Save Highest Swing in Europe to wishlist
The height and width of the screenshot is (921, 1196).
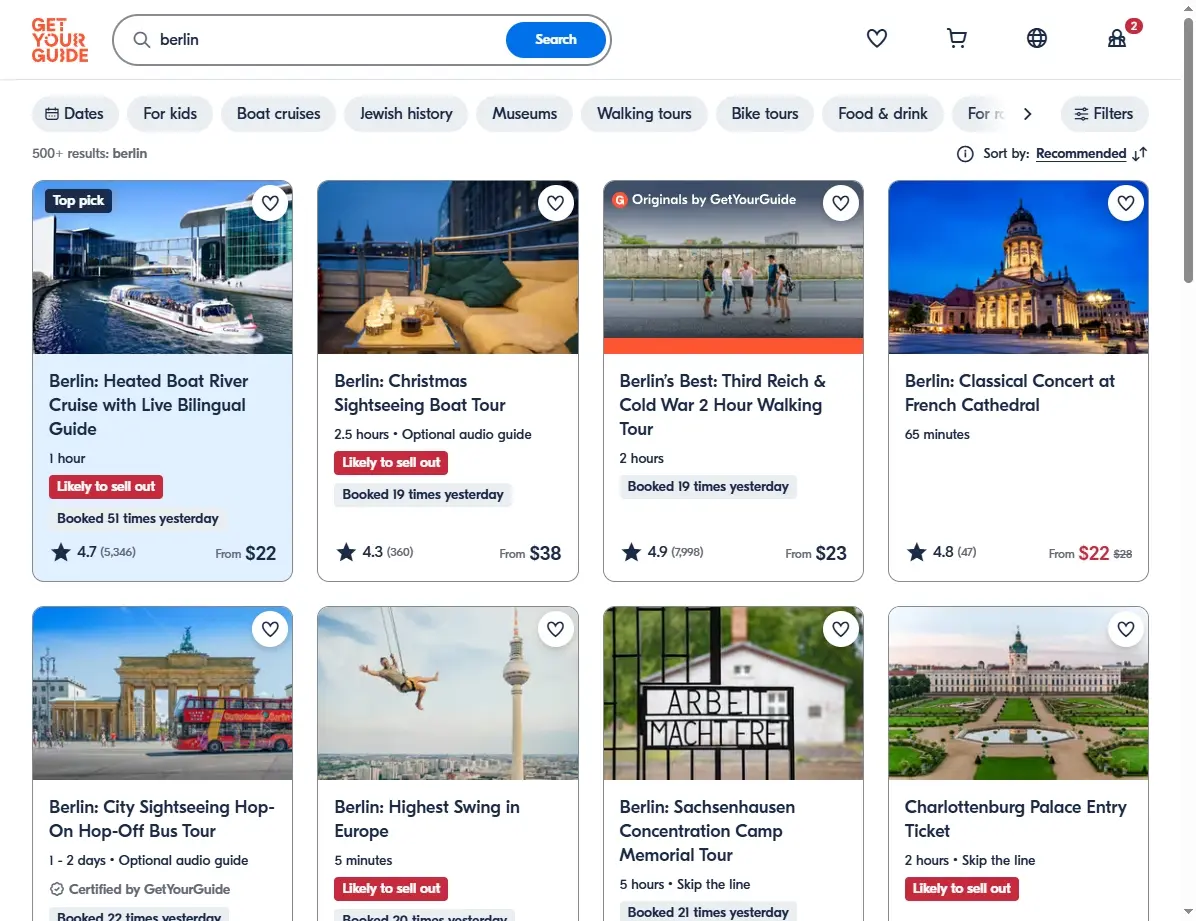pyautogui.click(x=555, y=629)
